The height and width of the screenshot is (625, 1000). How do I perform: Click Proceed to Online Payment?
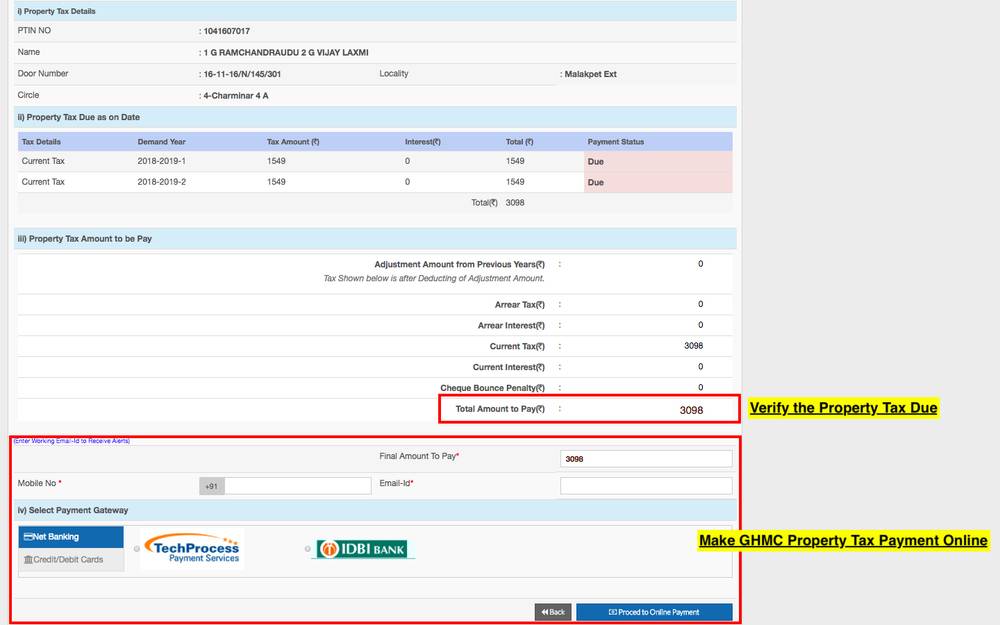click(655, 611)
